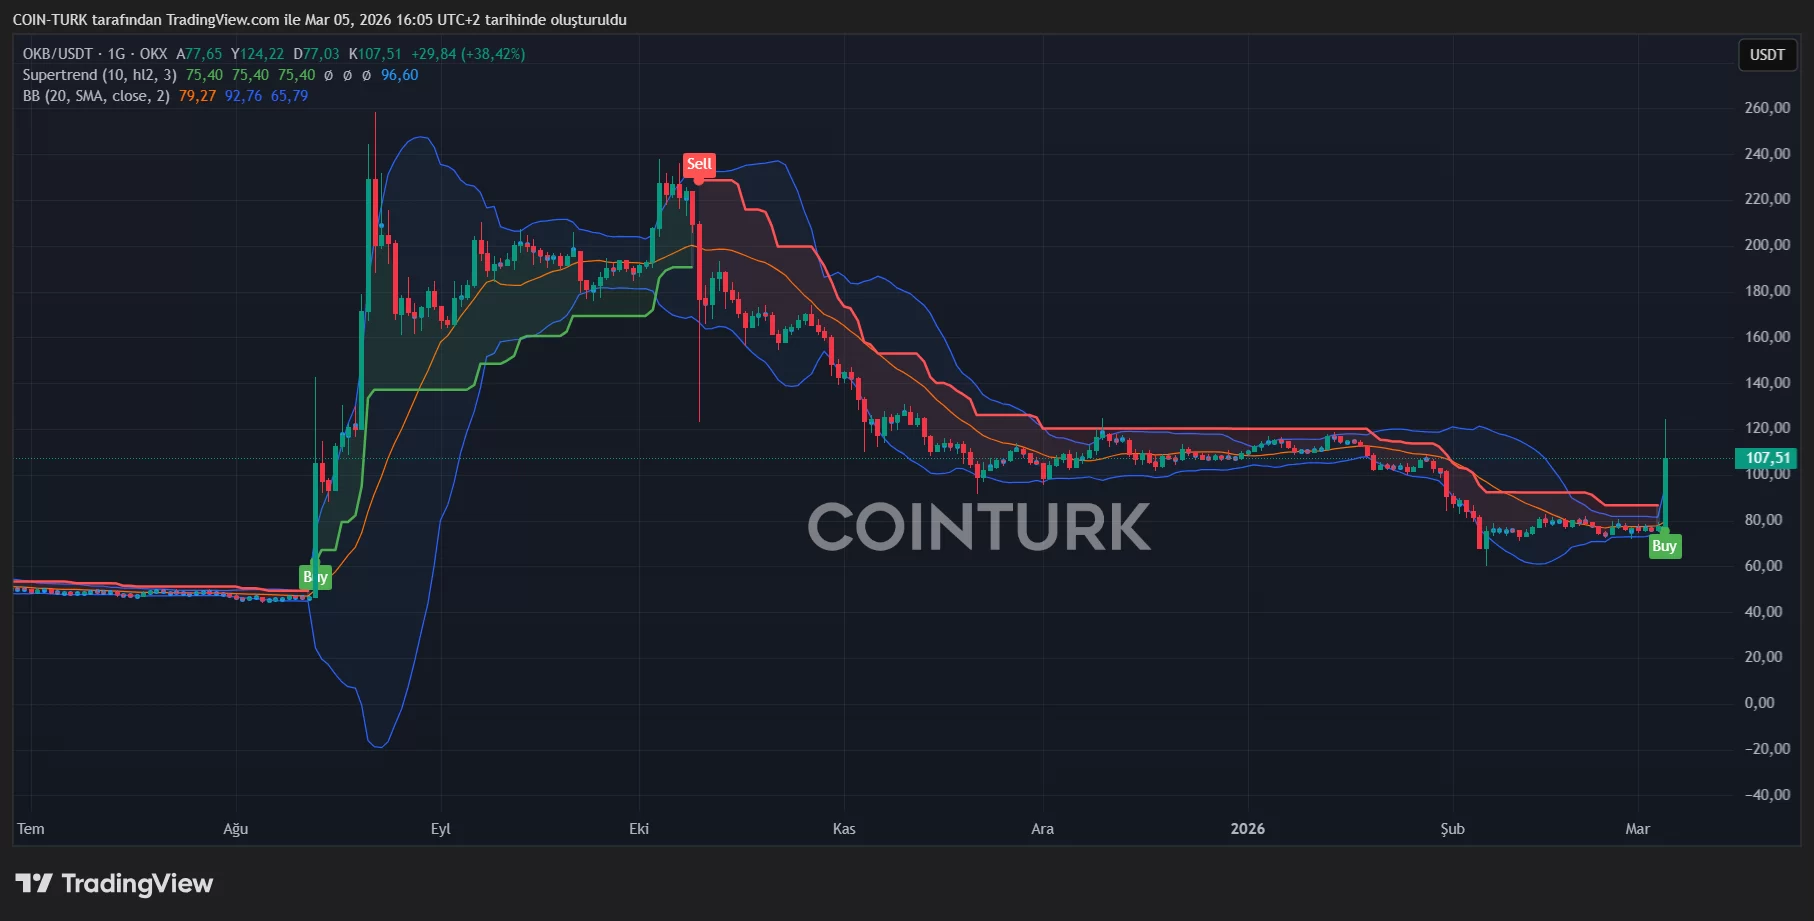Click the red Sell signal marker
The height and width of the screenshot is (921, 1814).
click(699, 164)
